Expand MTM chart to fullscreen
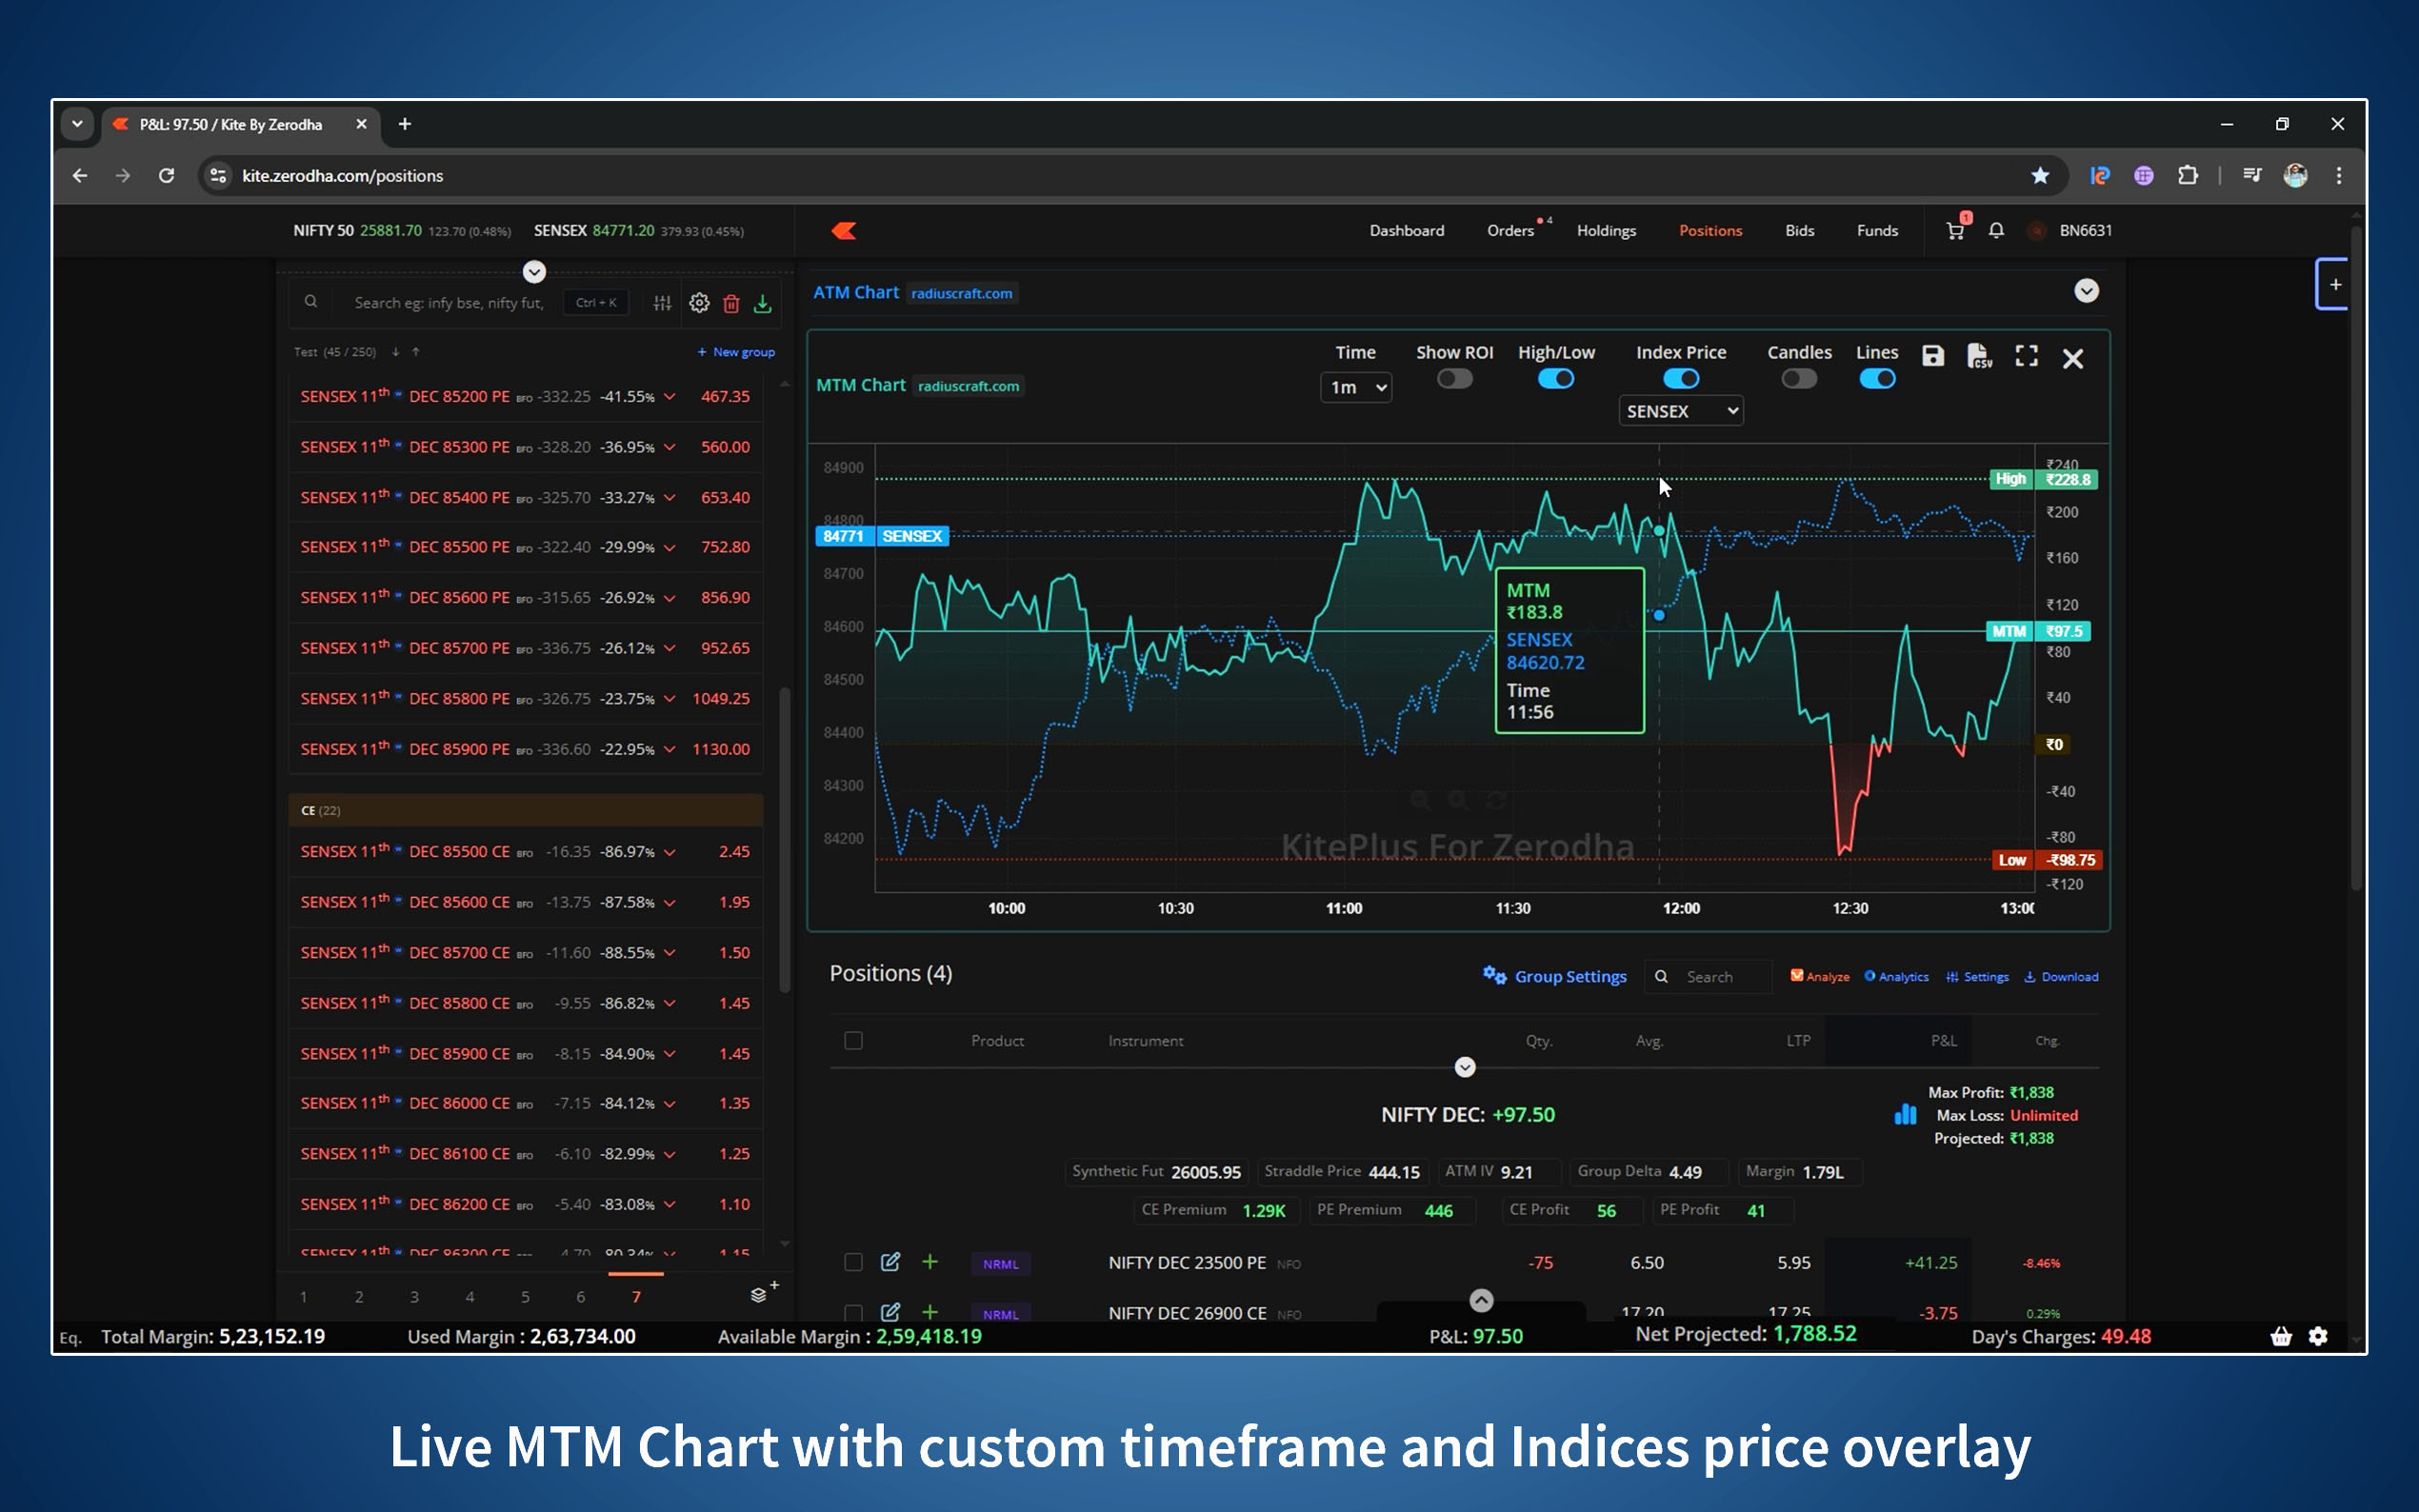Screen dimensions: 2419x1512 tap(2026, 357)
